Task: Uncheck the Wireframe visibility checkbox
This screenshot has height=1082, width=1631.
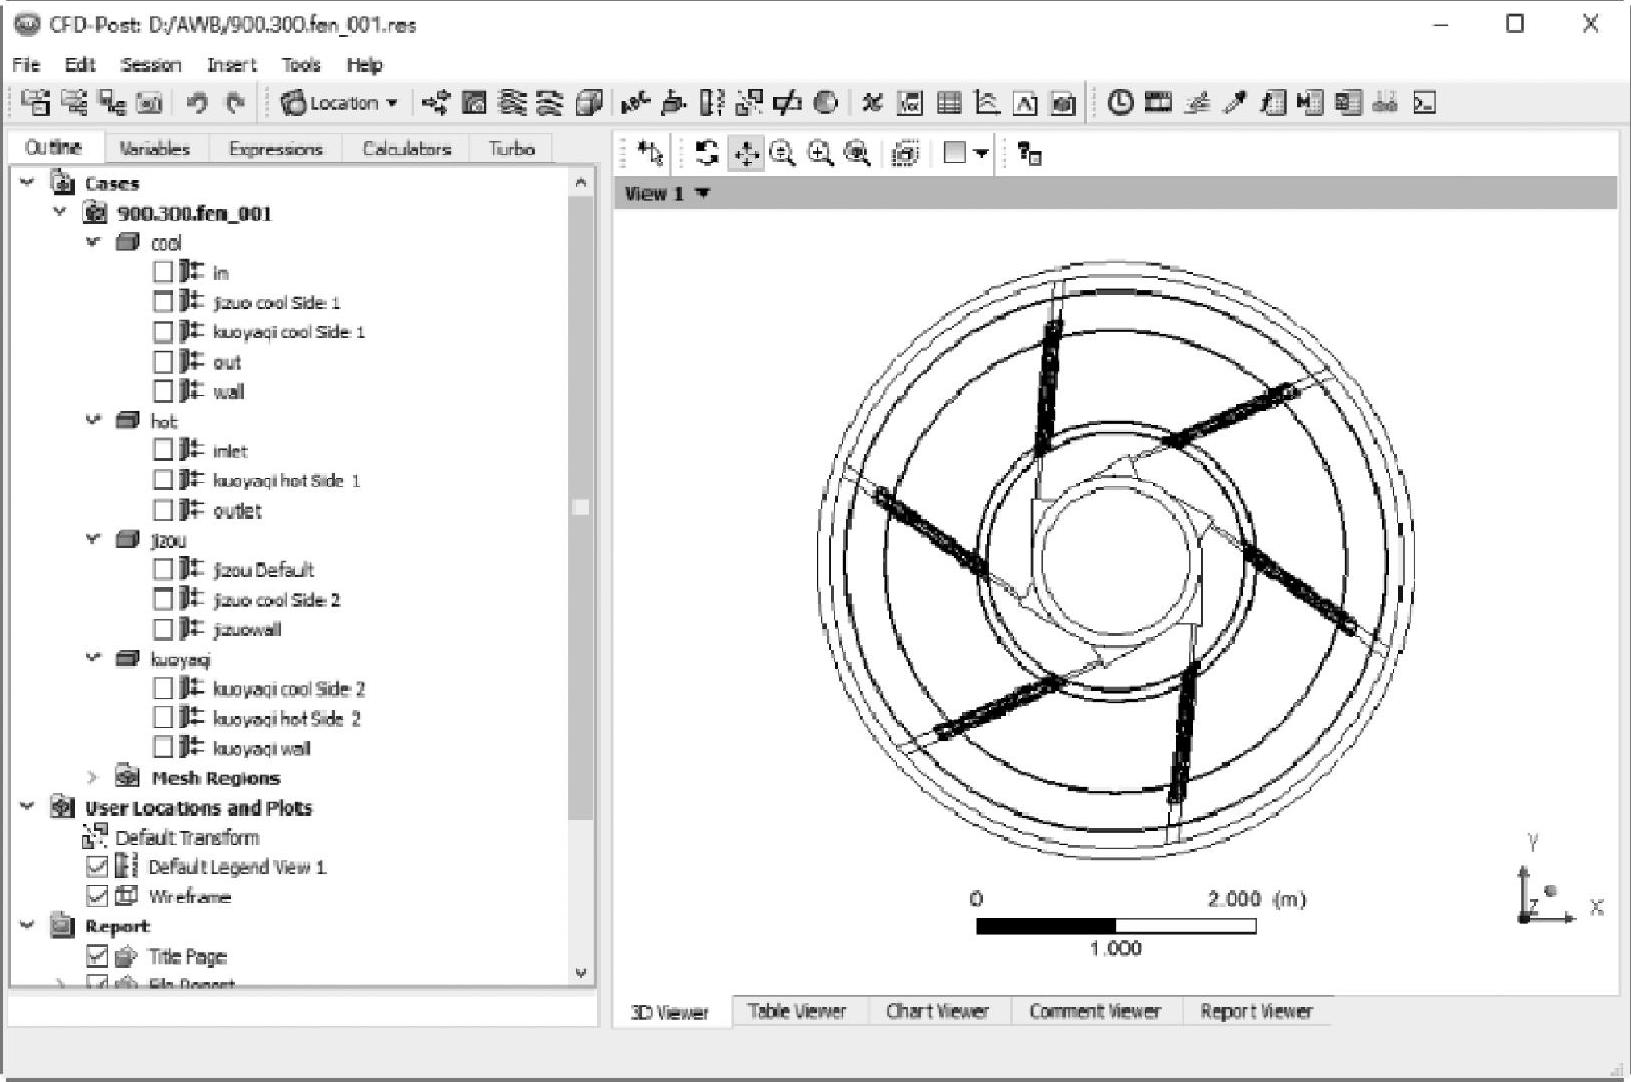Action: pyautogui.click(x=97, y=896)
